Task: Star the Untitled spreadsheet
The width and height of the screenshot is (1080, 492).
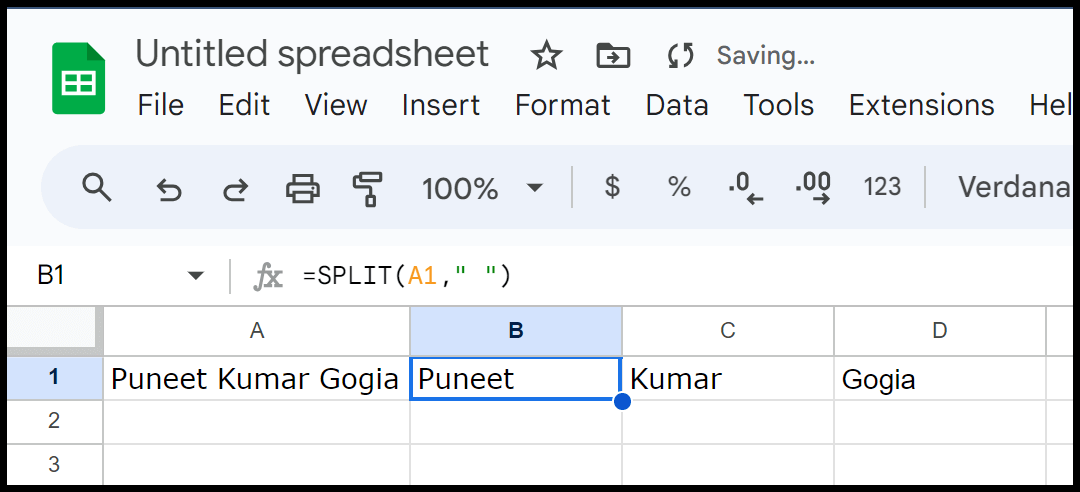Action: [546, 55]
